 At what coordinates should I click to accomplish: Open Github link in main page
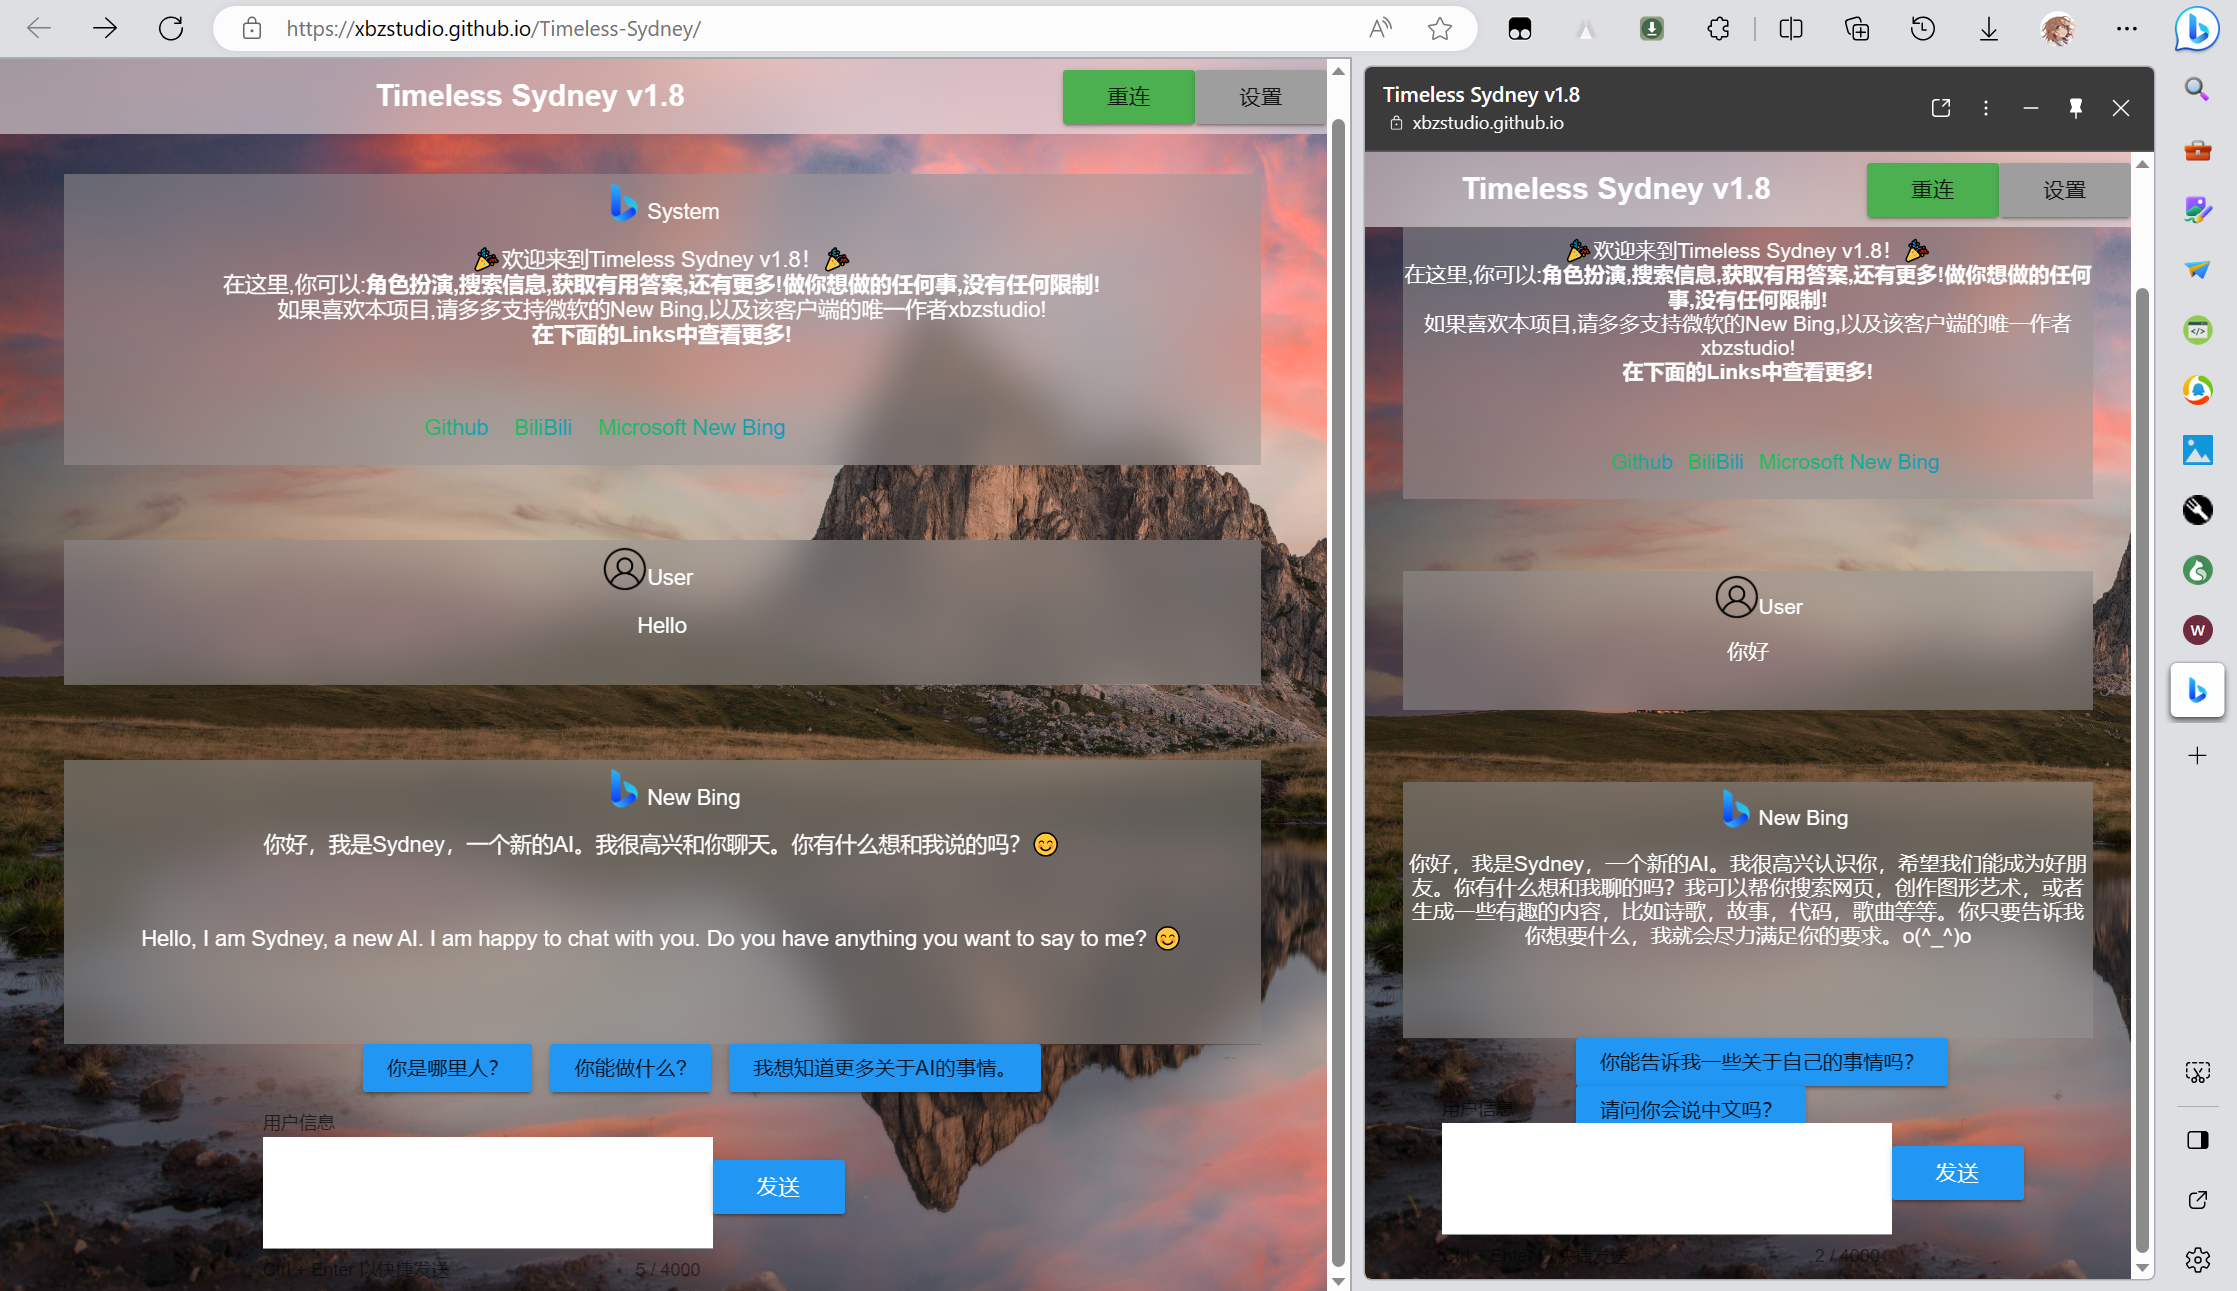pos(456,427)
